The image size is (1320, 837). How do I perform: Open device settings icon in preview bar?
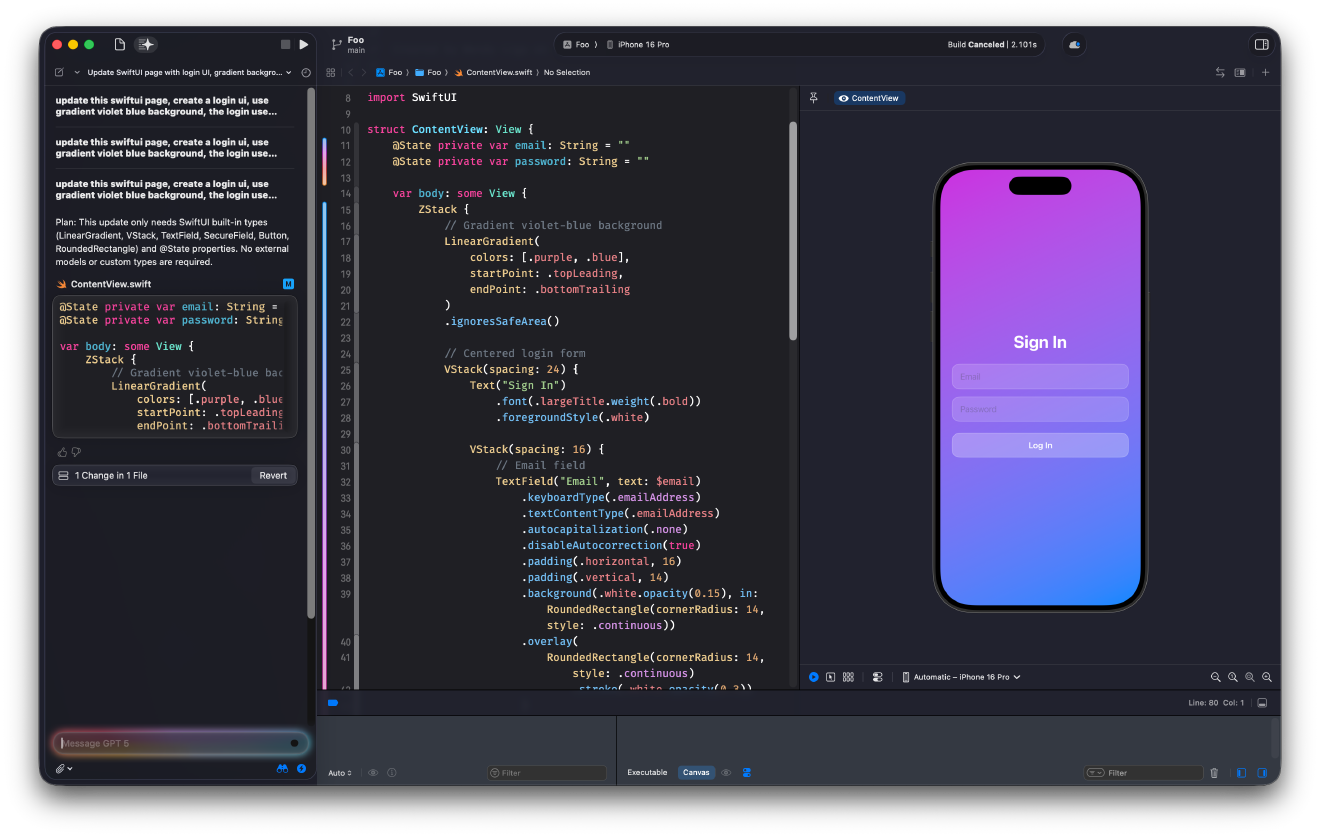[877, 677]
